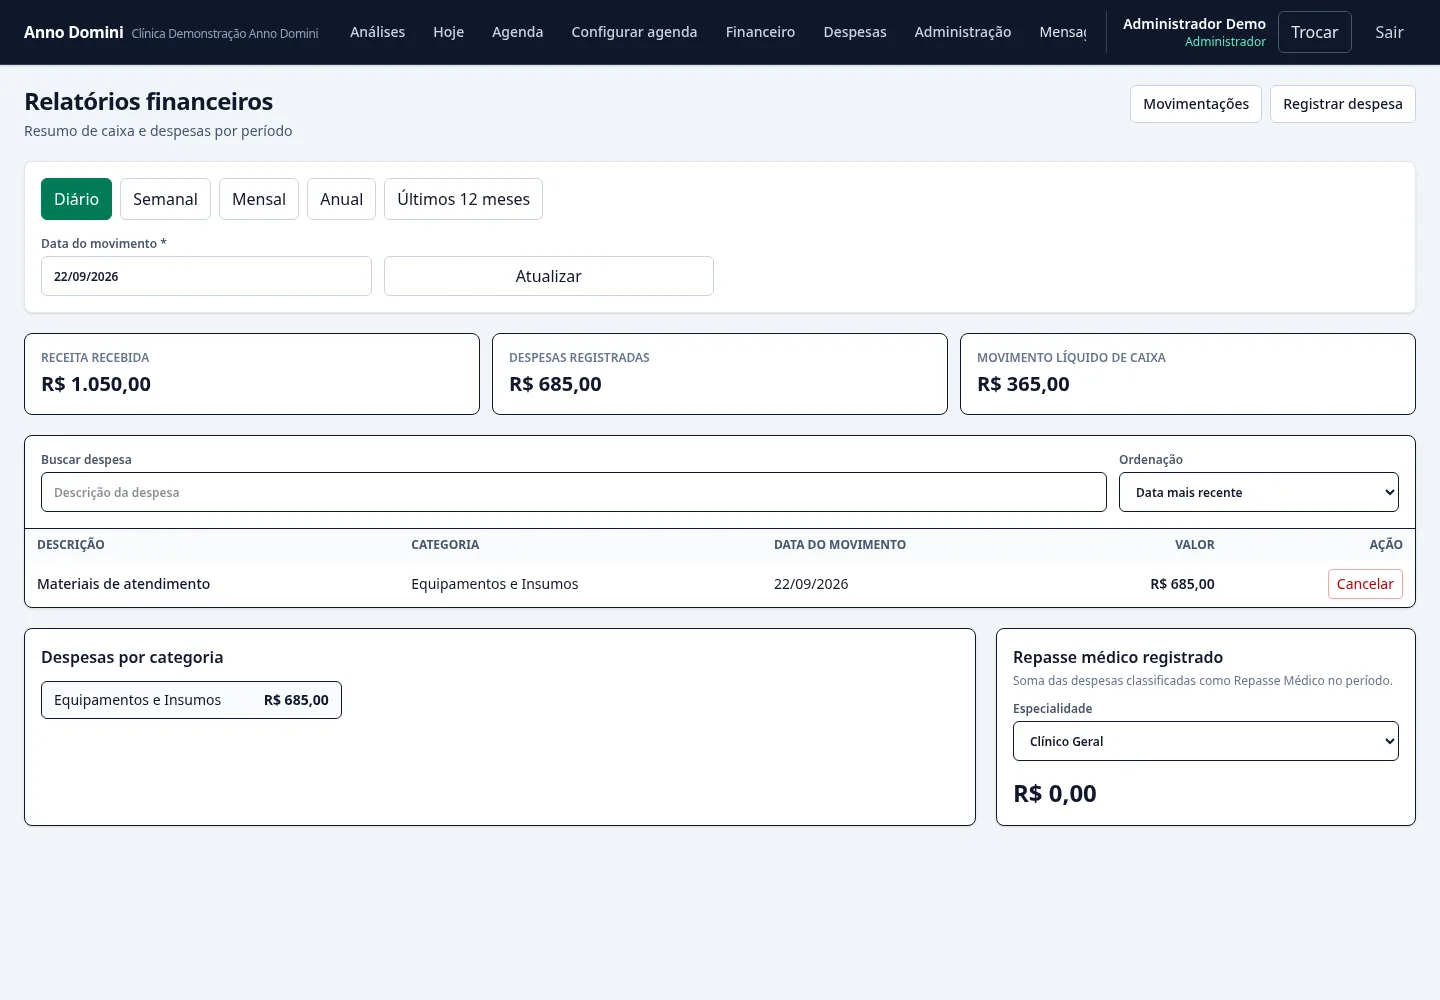This screenshot has width=1440, height=1000.
Task: Open the Especialidade dropdown
Action: click(x=1205, y=741)
